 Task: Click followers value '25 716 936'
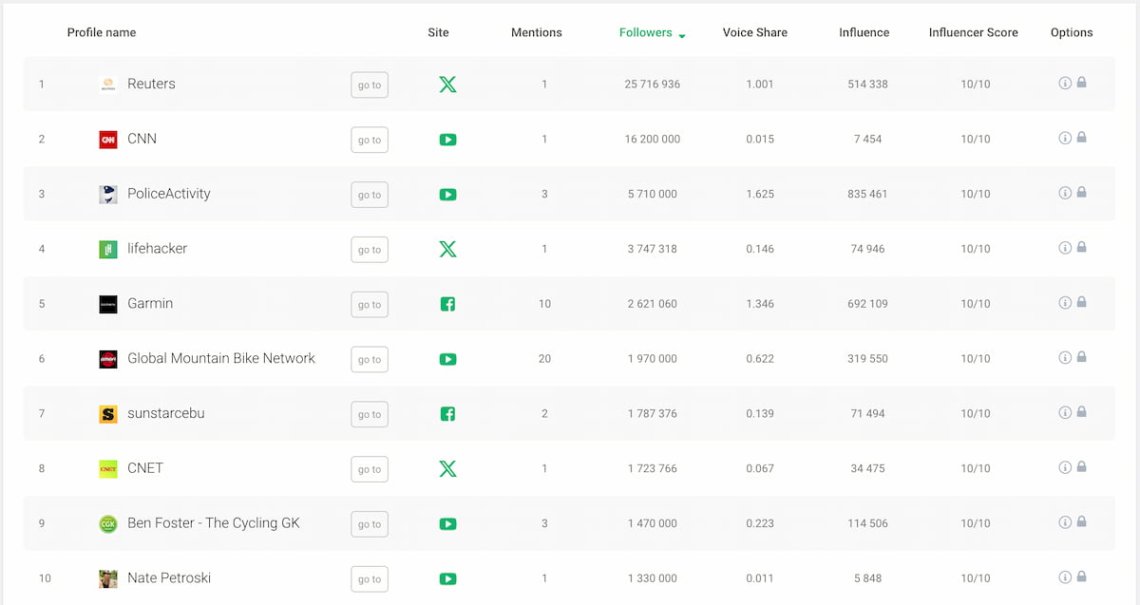coord(652,84)
